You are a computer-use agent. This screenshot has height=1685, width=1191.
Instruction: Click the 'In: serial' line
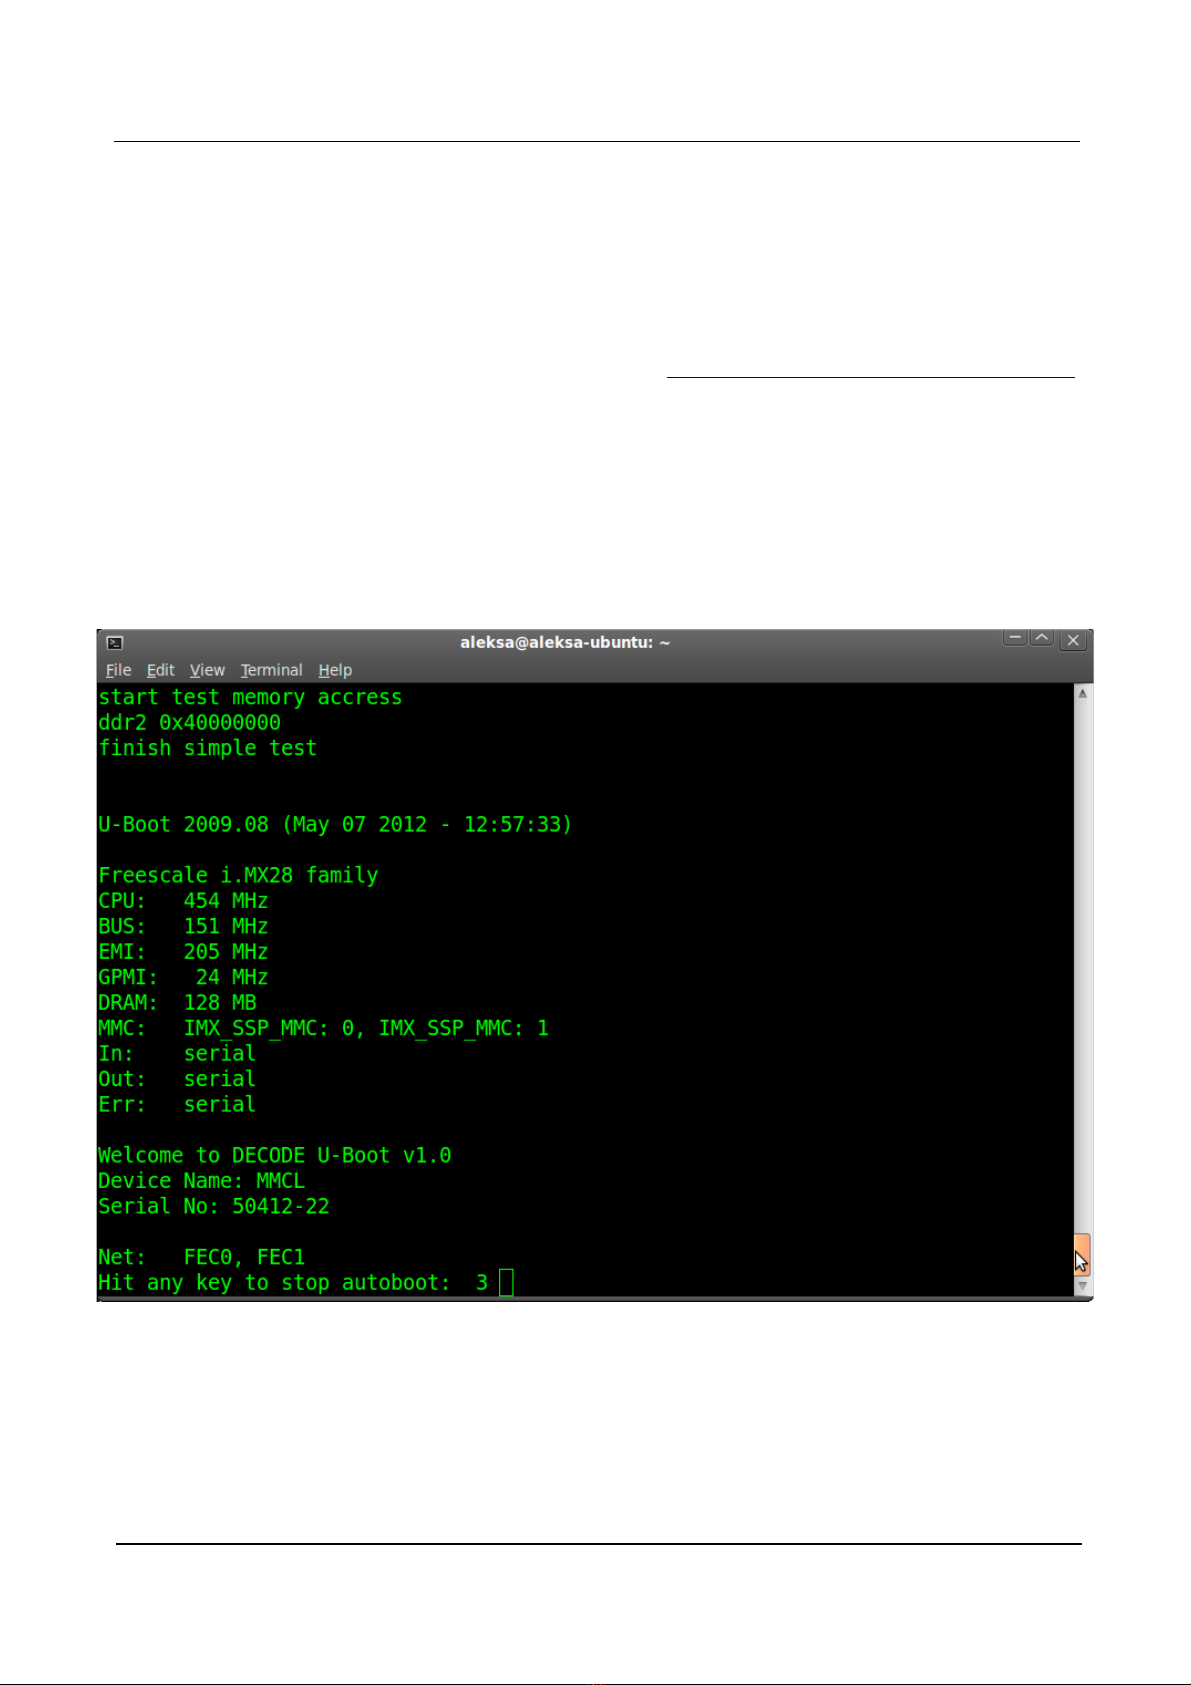tap(177, 1054)
